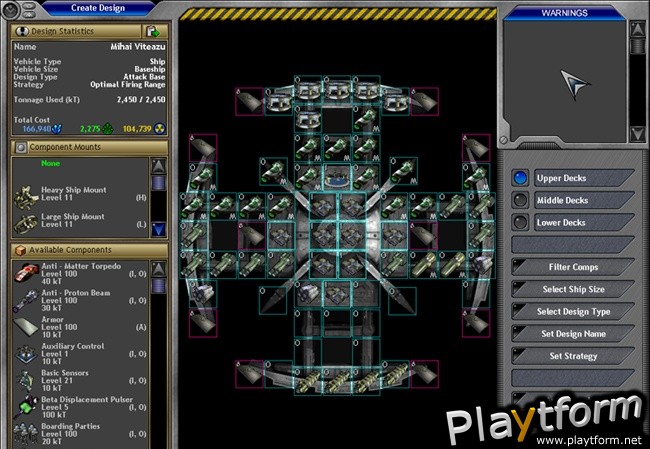Click the Basic Sensors Level 21 label
Image resolution: width=650 pixels, height=449 pixels.
coord(65,376)
